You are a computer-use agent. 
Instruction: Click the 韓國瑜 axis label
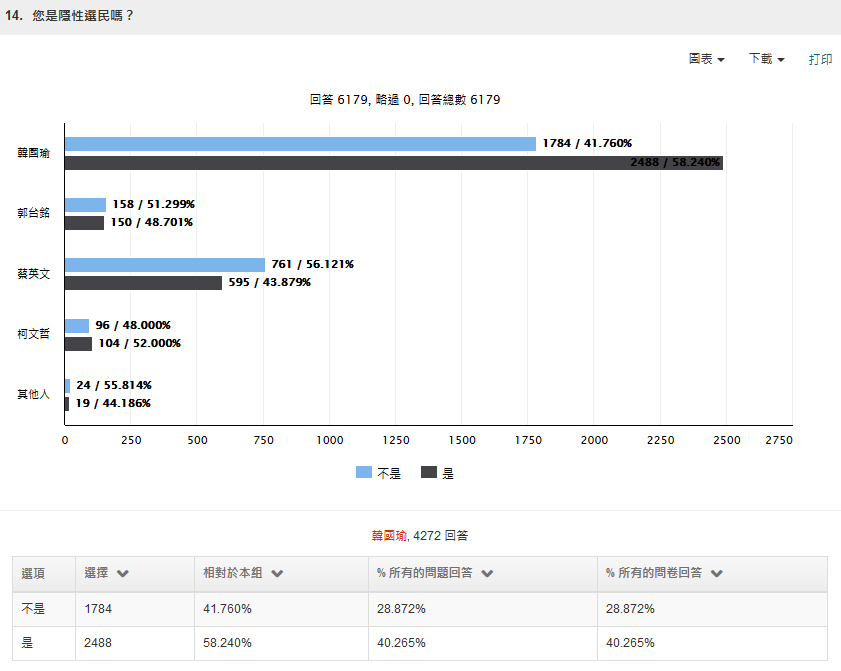click(x=33, y=153)
